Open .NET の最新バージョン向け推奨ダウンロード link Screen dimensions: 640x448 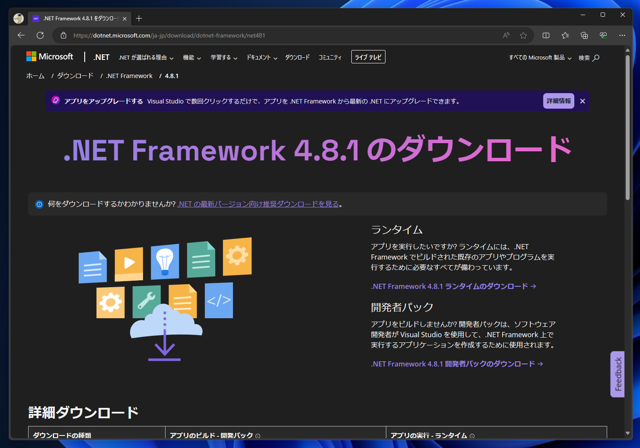[258, 204]
